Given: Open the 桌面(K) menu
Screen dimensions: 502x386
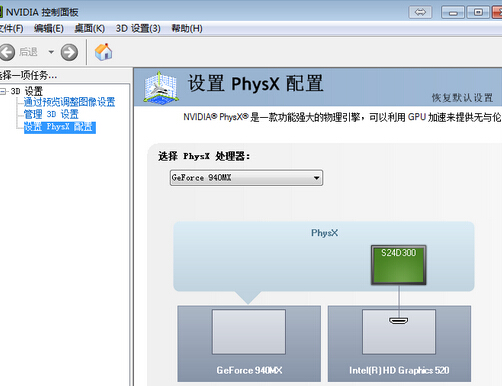Looking at the screenshot, I should pos(90,29).
